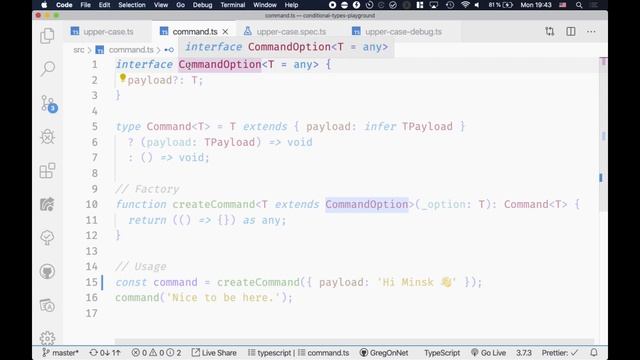
Task: Click CommandOption in line 10
Action: 367,204
